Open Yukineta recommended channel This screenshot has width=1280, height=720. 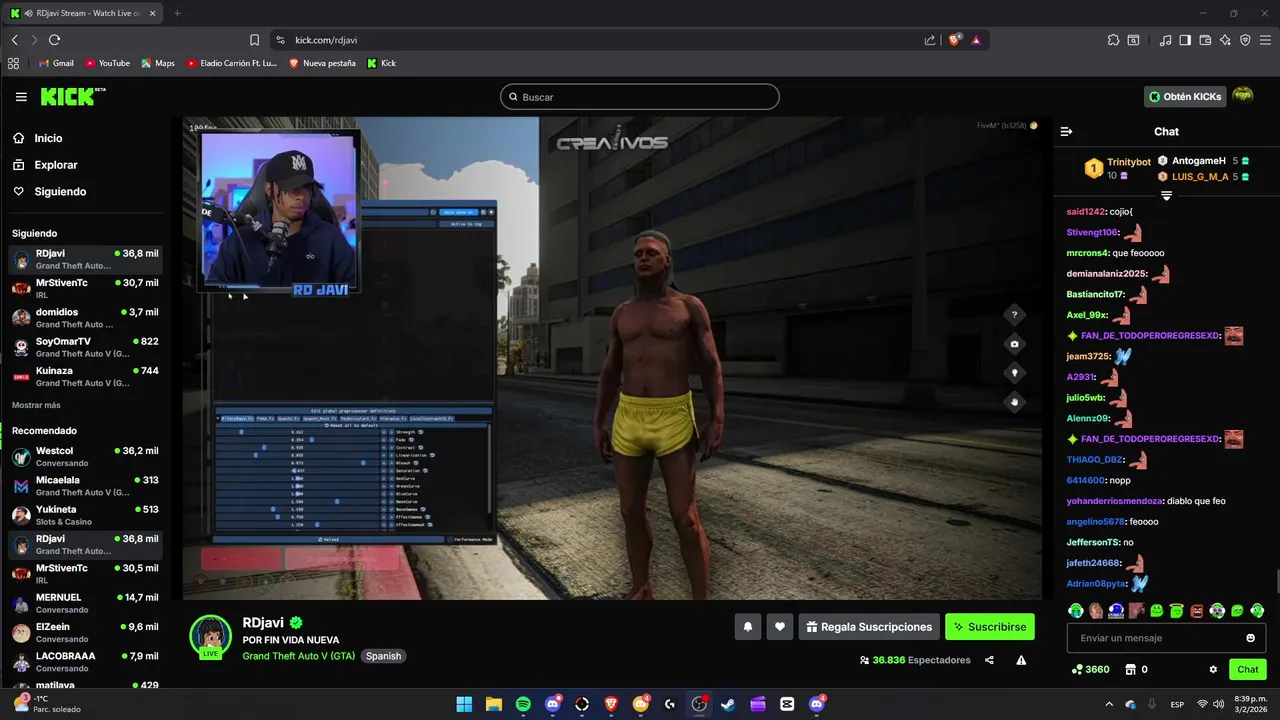tap(84, 515)
